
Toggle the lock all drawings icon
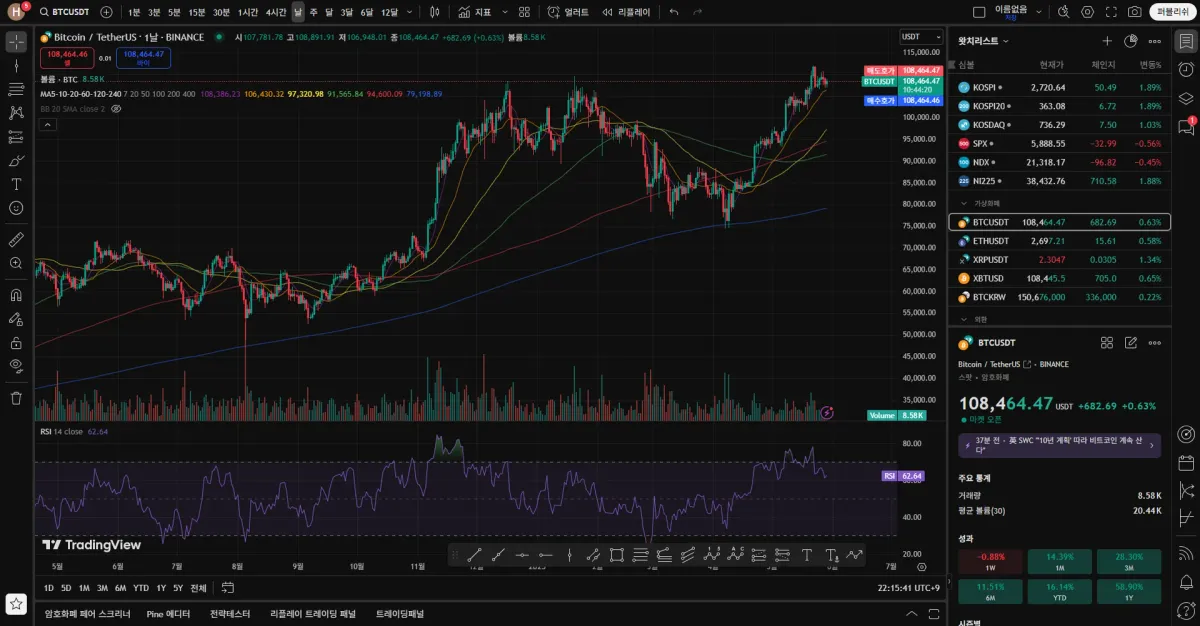point(16,342)
